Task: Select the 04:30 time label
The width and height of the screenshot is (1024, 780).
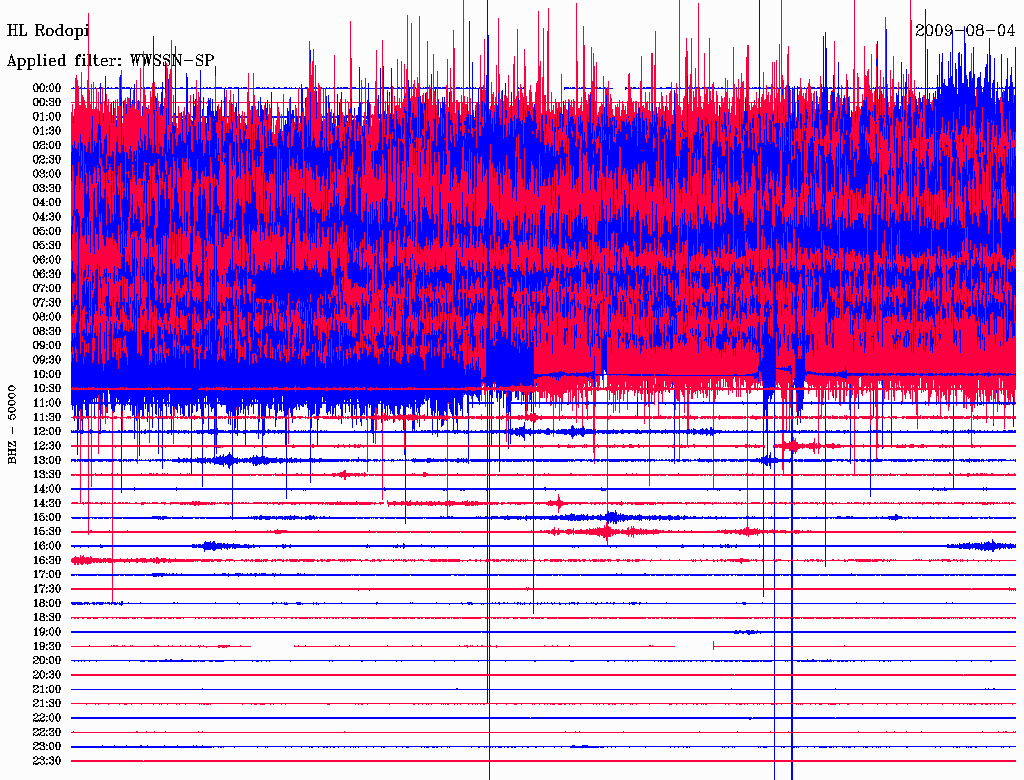Action: click(47, 217)
